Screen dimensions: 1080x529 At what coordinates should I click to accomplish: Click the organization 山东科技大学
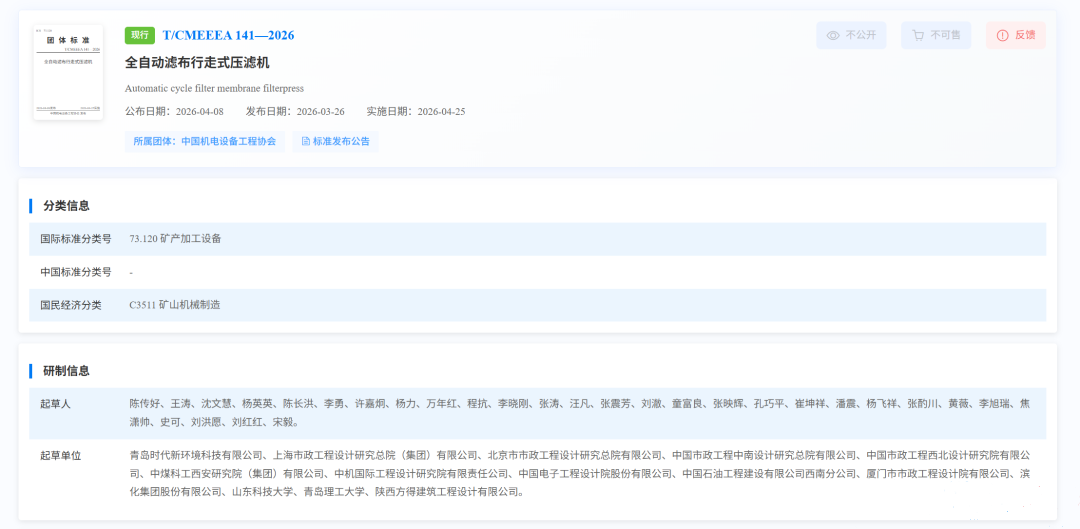click(264, 492)
